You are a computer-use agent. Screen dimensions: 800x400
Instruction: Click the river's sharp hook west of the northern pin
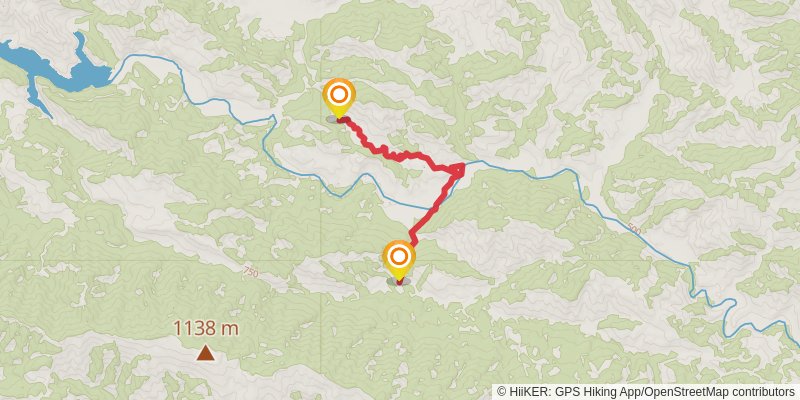pos(273,119)
